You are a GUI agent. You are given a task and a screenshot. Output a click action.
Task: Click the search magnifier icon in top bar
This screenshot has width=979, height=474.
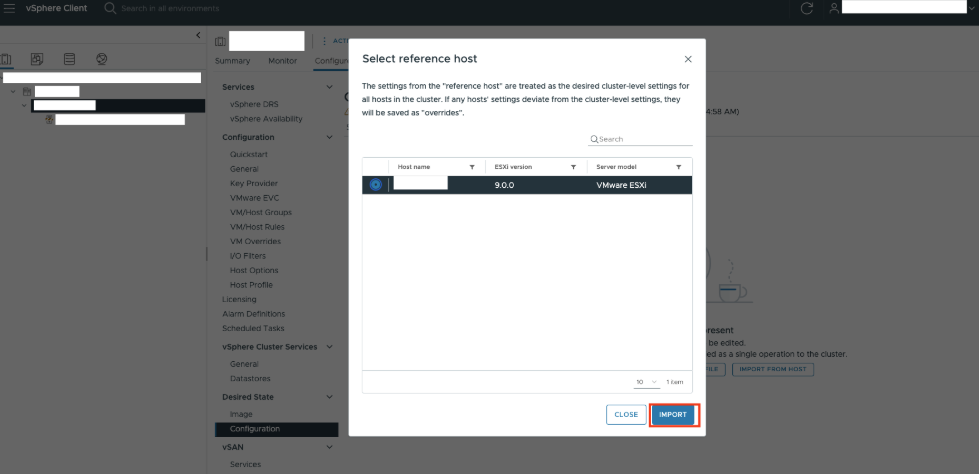click(110, 9)
